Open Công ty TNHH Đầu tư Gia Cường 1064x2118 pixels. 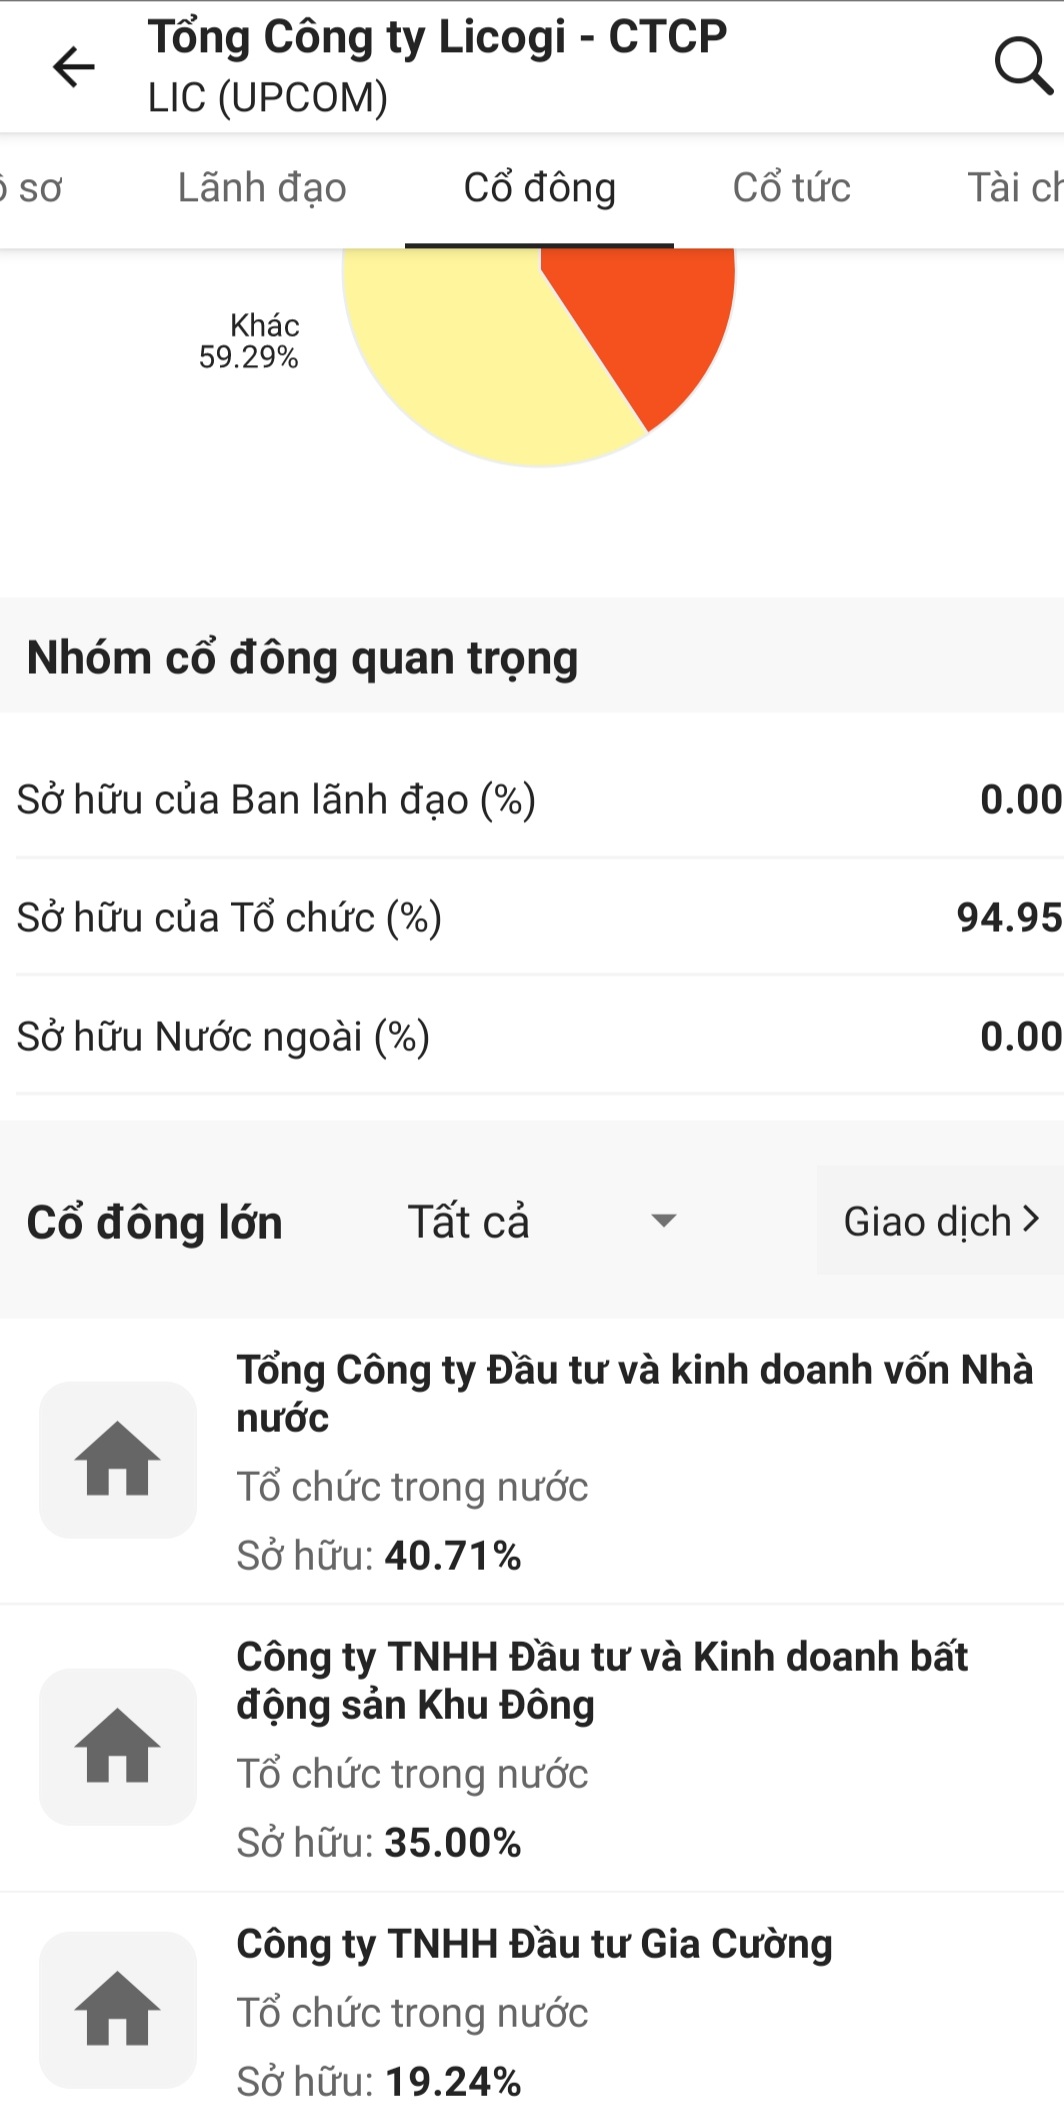tap(534, 1944)
